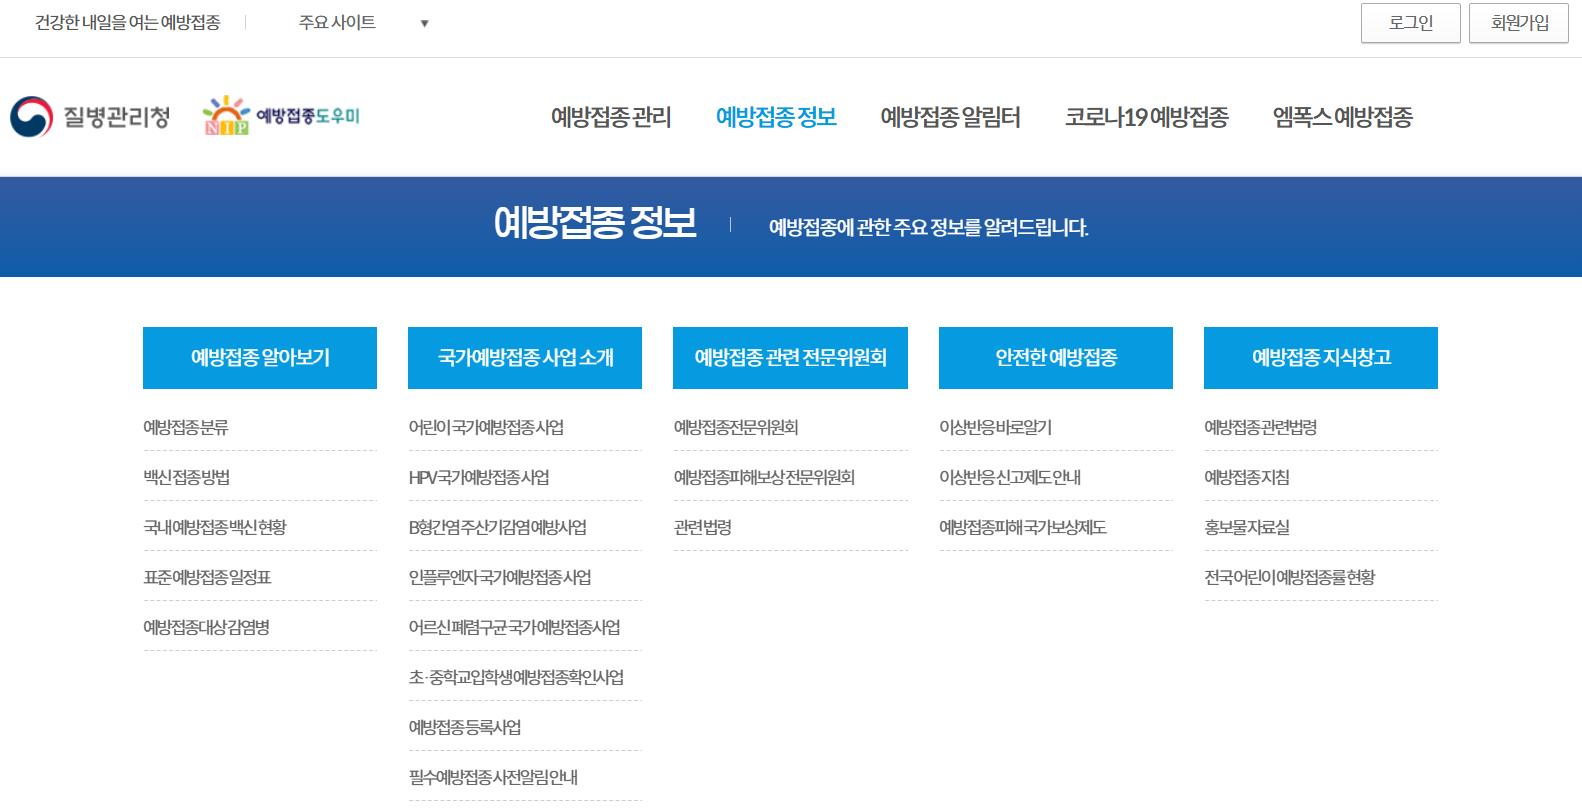Open the 이상반응신고제도안내 link
The width and height of the screenshot is (1582, 808).
point(1010,478)
